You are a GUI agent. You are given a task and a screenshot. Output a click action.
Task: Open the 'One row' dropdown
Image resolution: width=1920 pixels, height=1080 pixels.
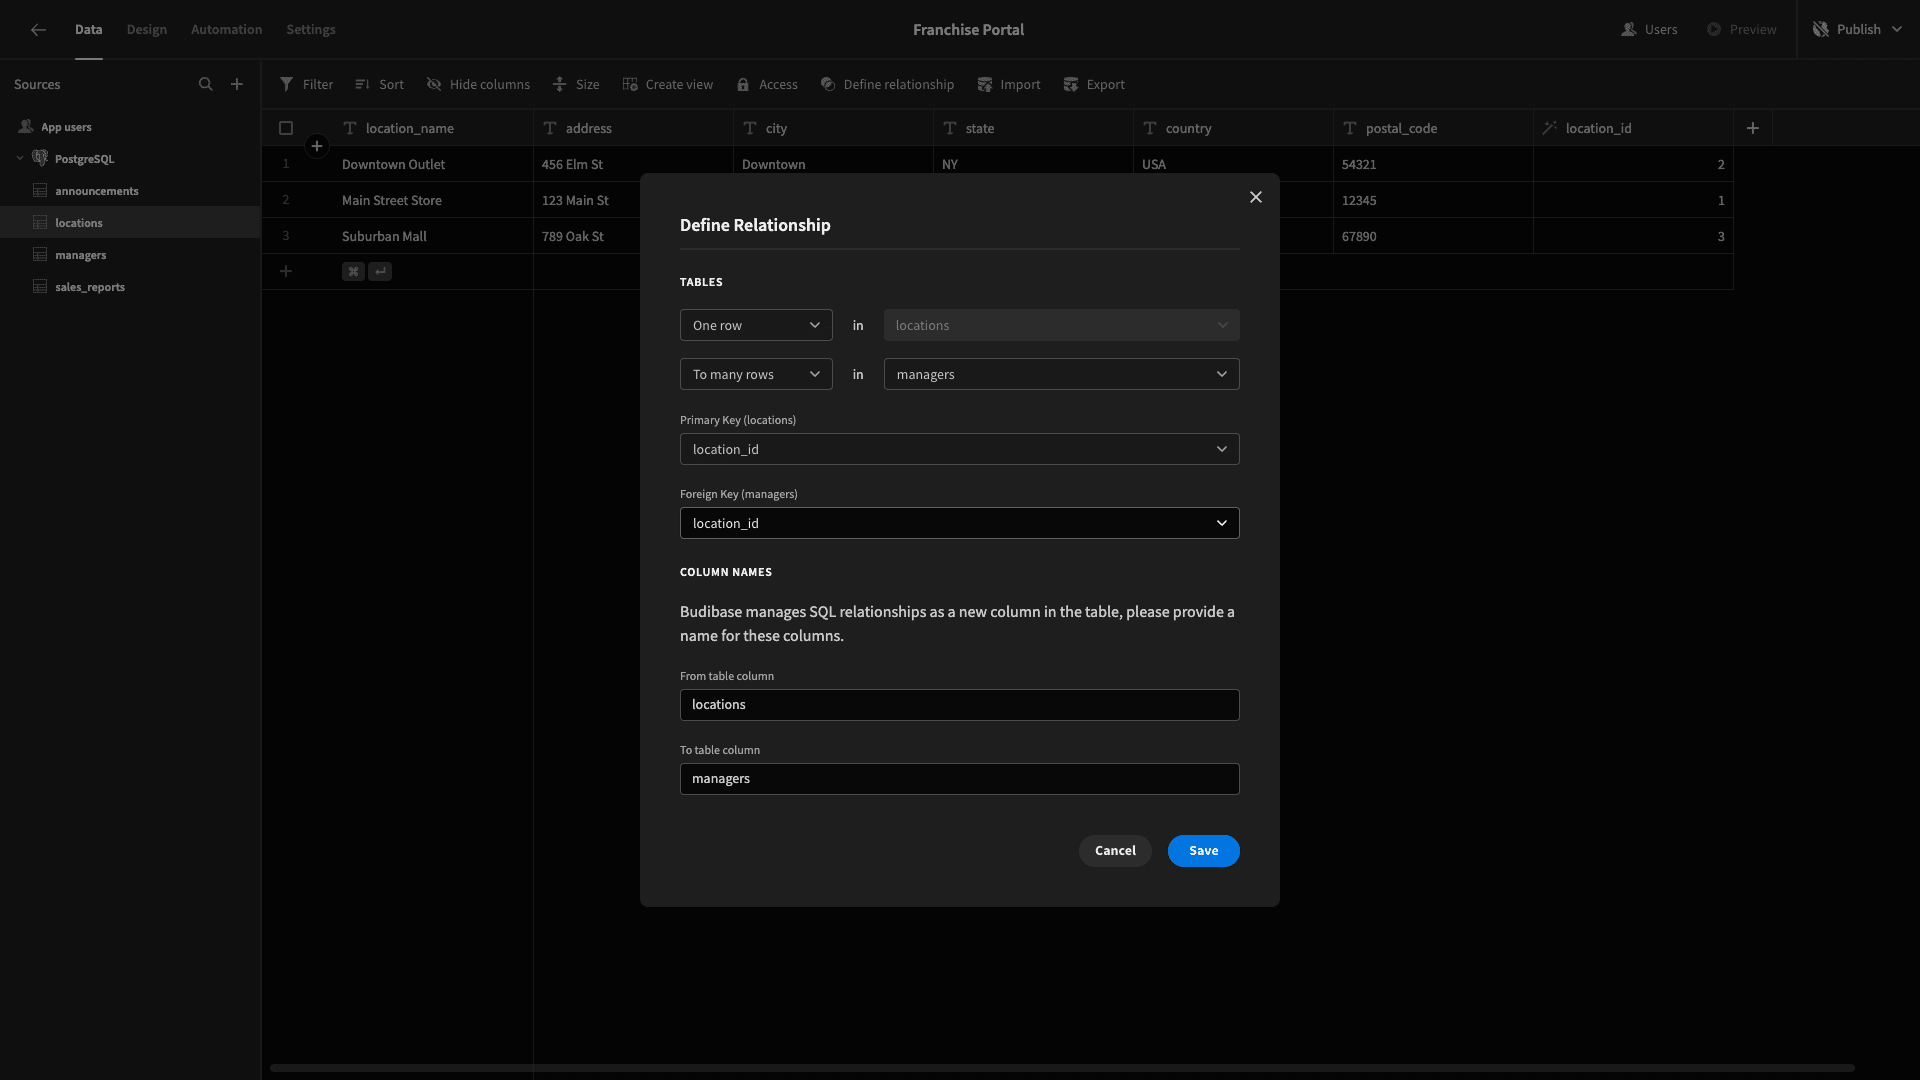756,325
